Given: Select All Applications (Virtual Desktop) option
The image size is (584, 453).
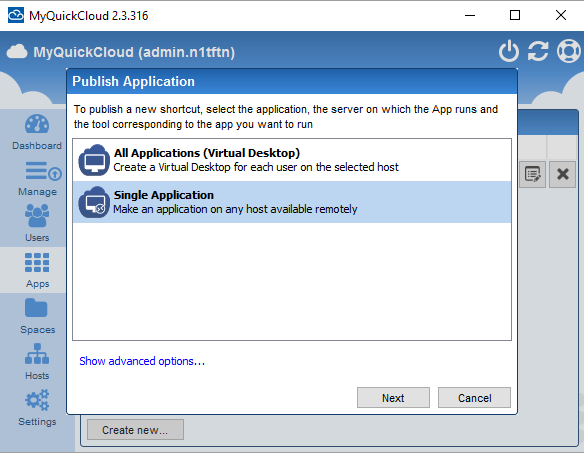Looking at the screenshot, I should pyautogui.click(x=292, y=160).
